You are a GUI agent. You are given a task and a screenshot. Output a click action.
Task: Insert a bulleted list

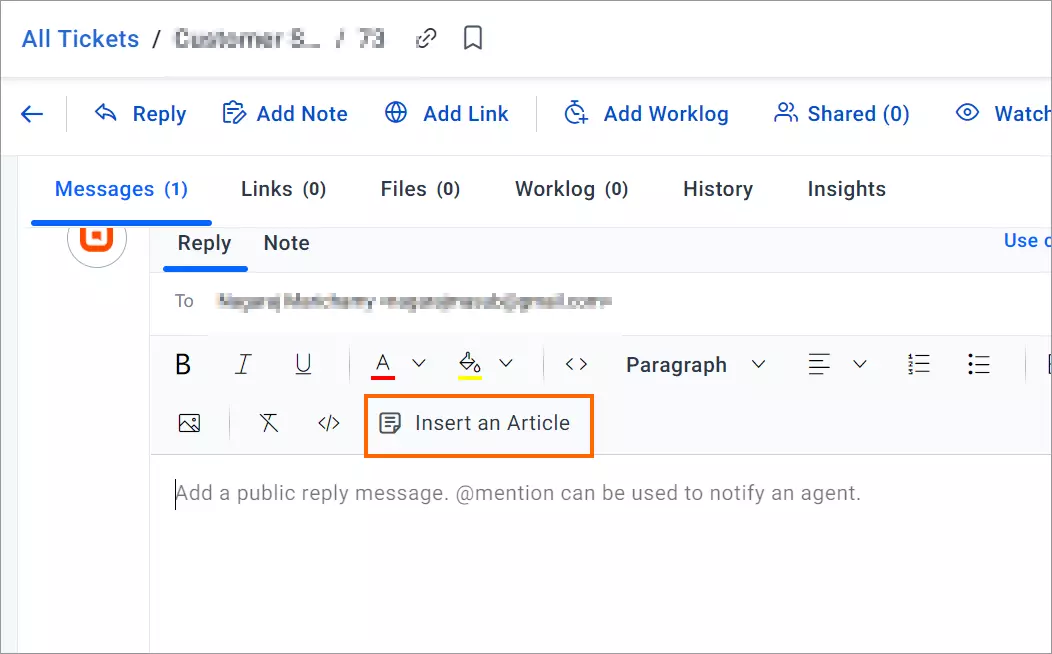[x=979, y=364]
